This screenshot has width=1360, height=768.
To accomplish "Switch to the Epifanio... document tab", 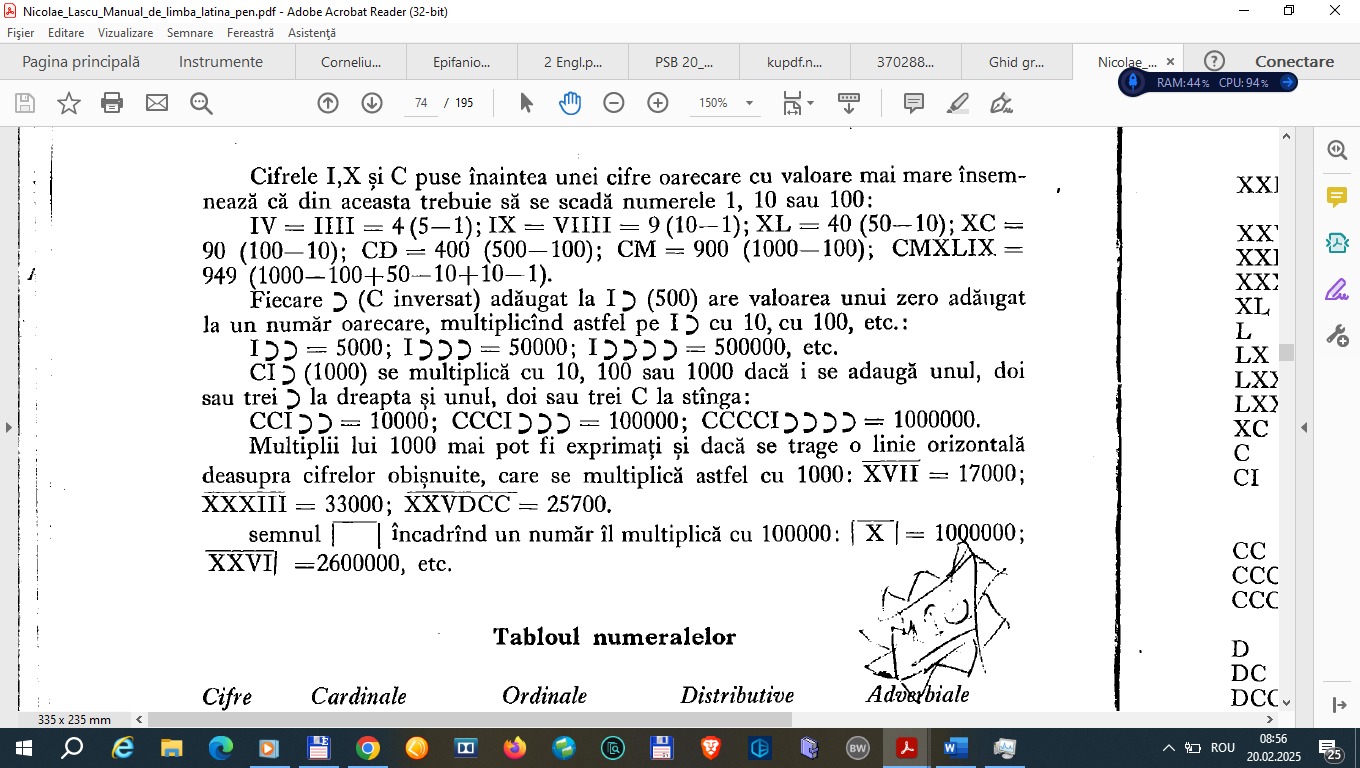I will (x=462, y=62).
